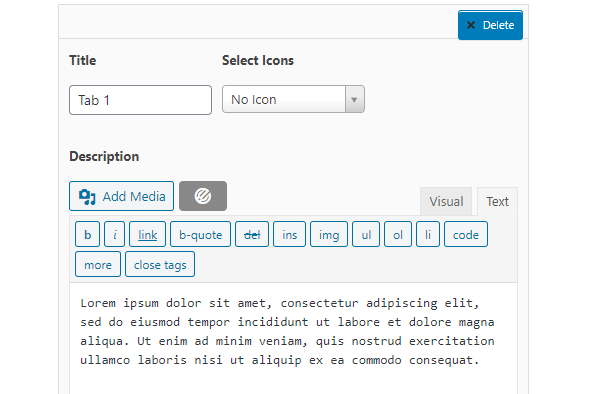Image resolution: width=600 pixels, height=394 pixels.
Task: Switch to the Visual editor tab
Action: [446, 201]
